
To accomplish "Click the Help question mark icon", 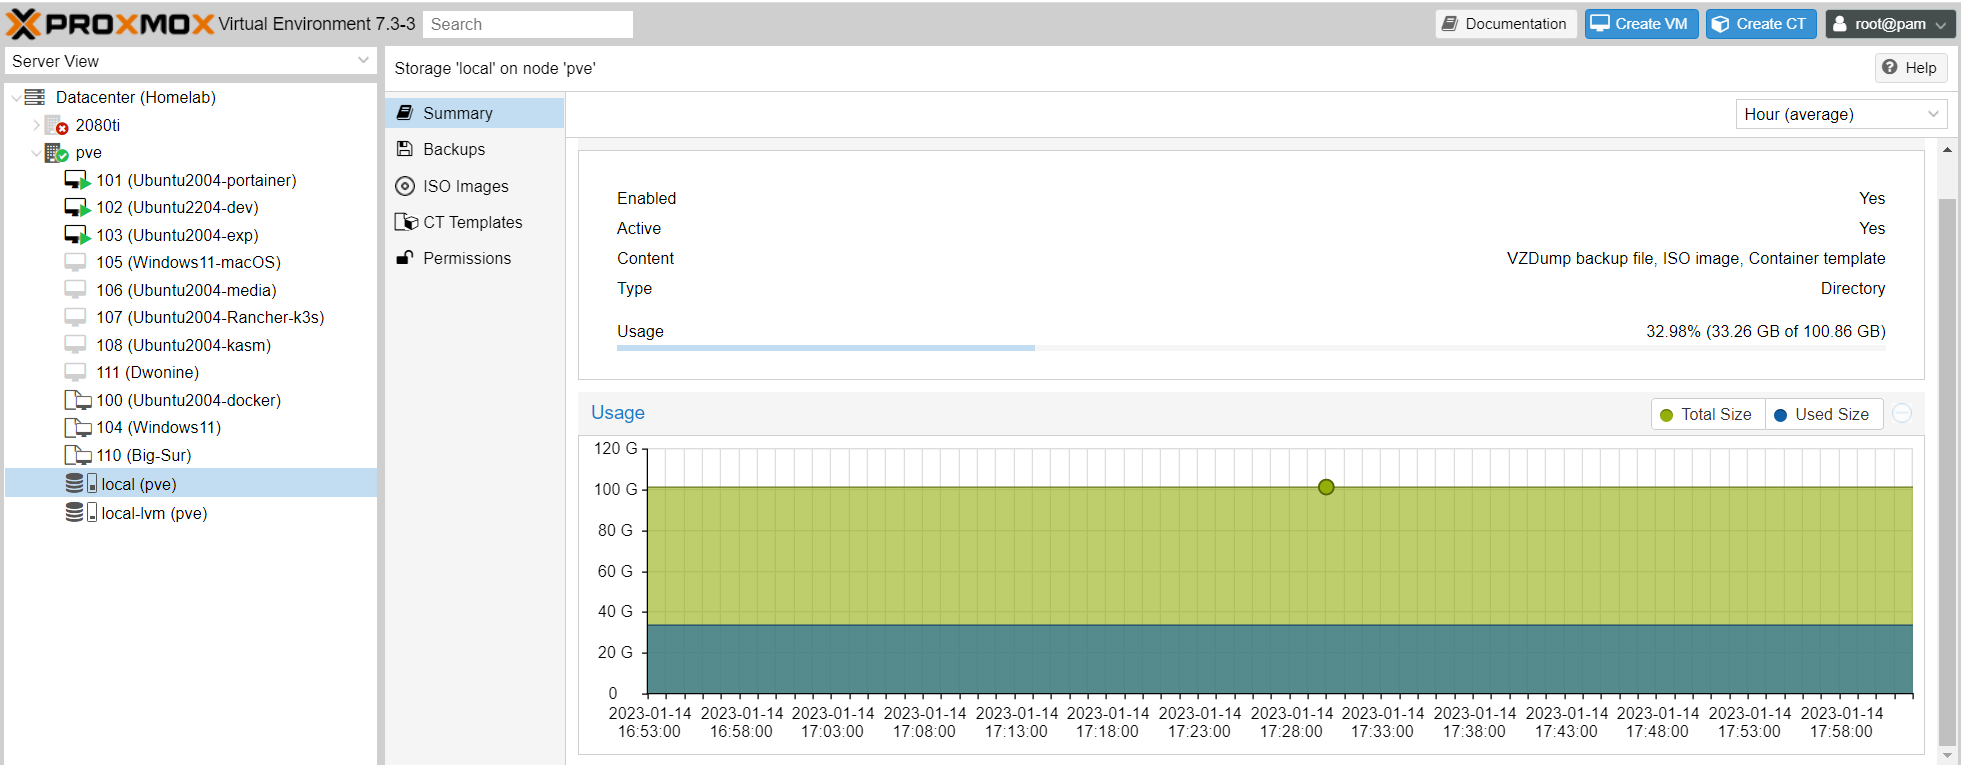I will [1890, 67].
